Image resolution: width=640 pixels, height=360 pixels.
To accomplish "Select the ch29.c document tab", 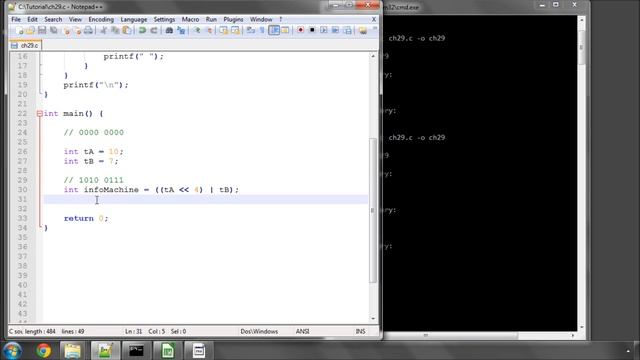I will point(26,45).
